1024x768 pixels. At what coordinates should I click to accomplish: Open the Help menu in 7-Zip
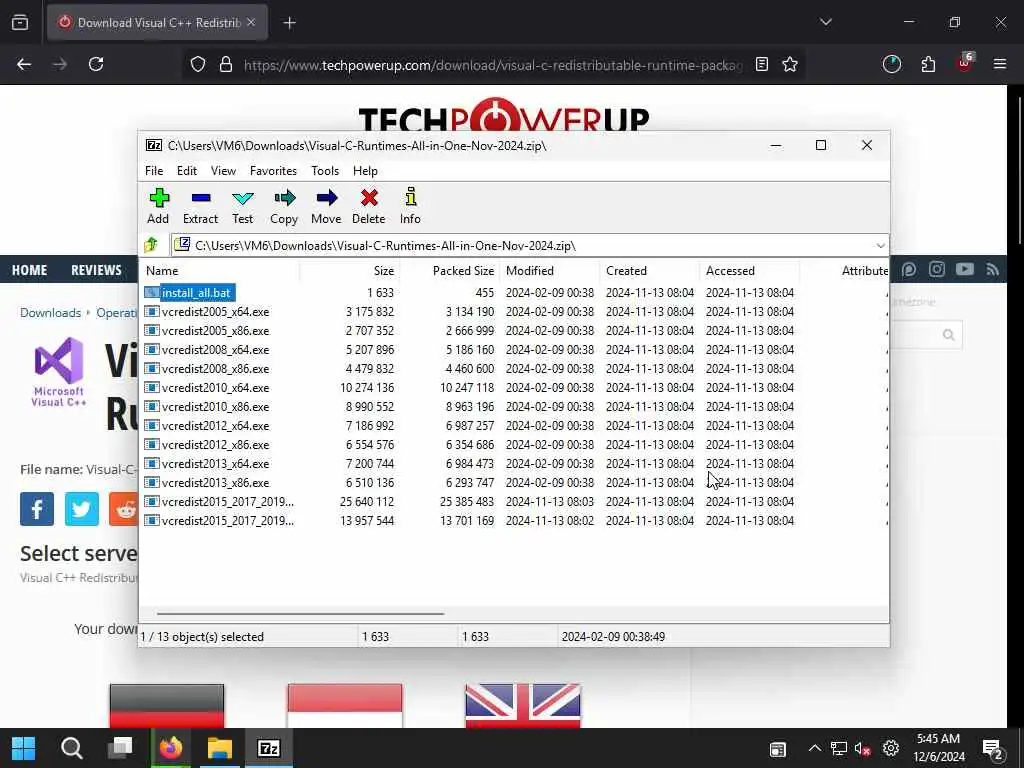coord(365,170)
